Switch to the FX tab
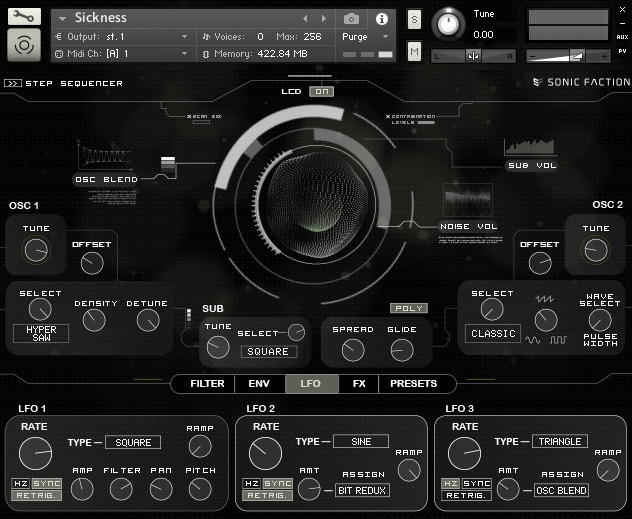632x519 pixels. [359, 384]
